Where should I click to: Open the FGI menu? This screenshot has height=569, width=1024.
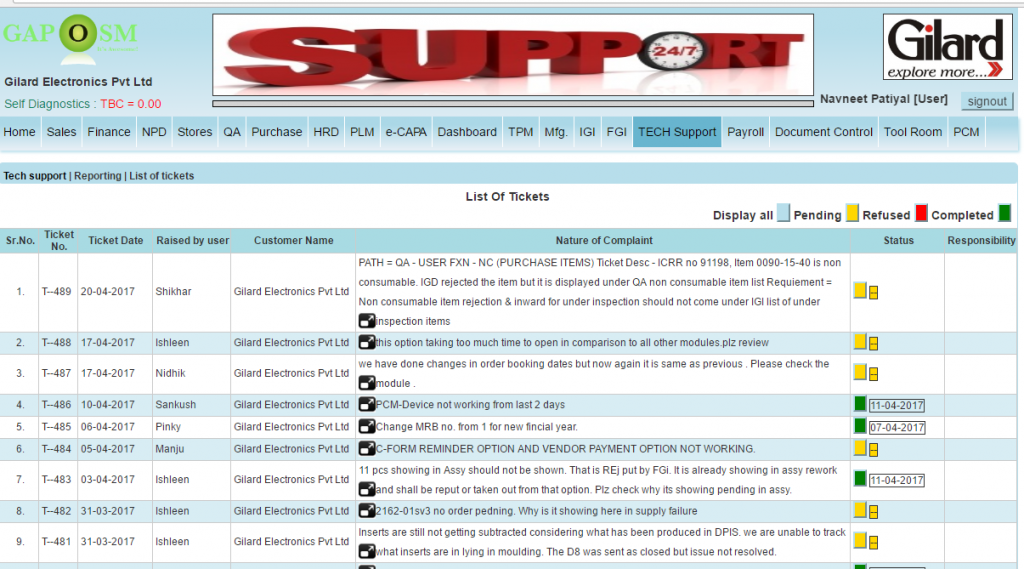click(x=616, y=132)
